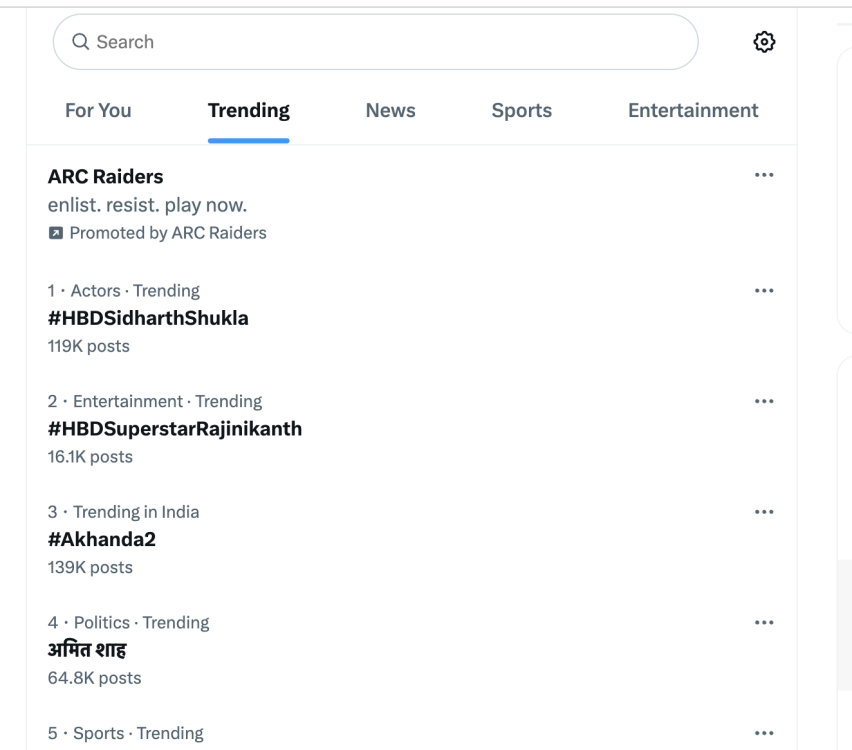
Task: Select the Trending tab
Action: [x=248, y=111]
